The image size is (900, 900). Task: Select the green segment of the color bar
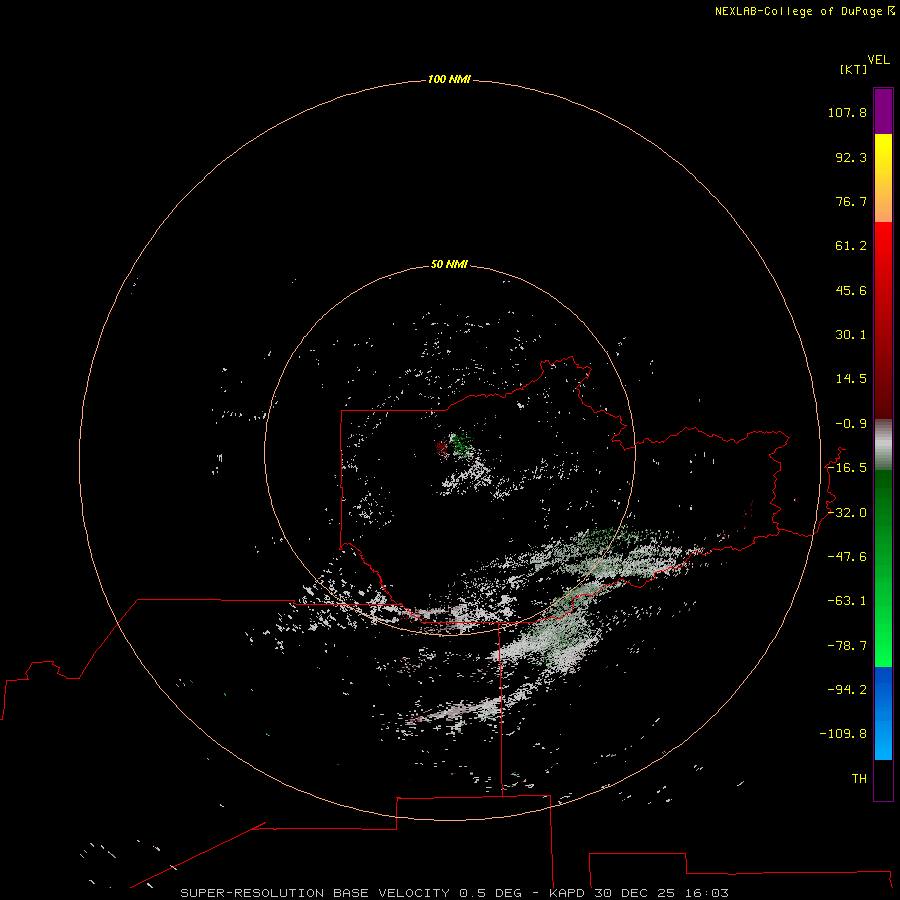coord(883,568)
